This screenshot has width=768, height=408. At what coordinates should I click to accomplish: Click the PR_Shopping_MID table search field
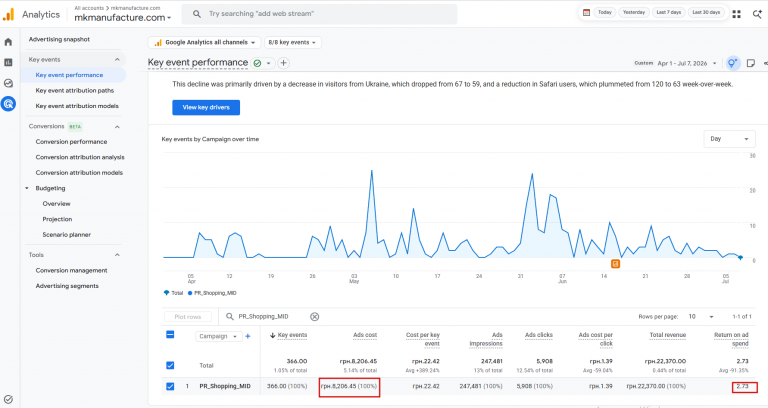point(267,317)
